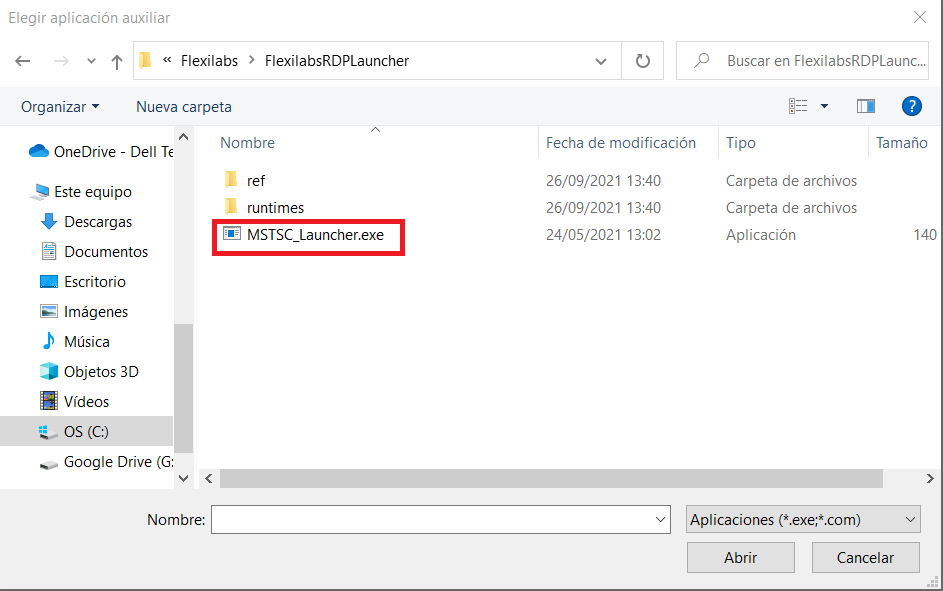Select OS (C:) drive in sidebar
943x591 pixels.
(86, 432)
